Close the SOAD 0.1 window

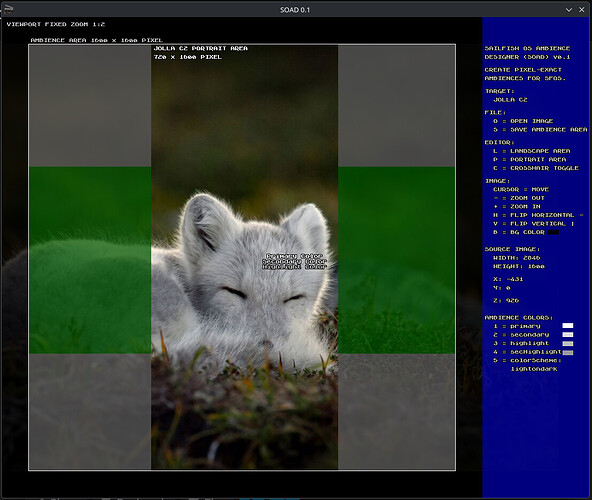(x=582, y=10)
